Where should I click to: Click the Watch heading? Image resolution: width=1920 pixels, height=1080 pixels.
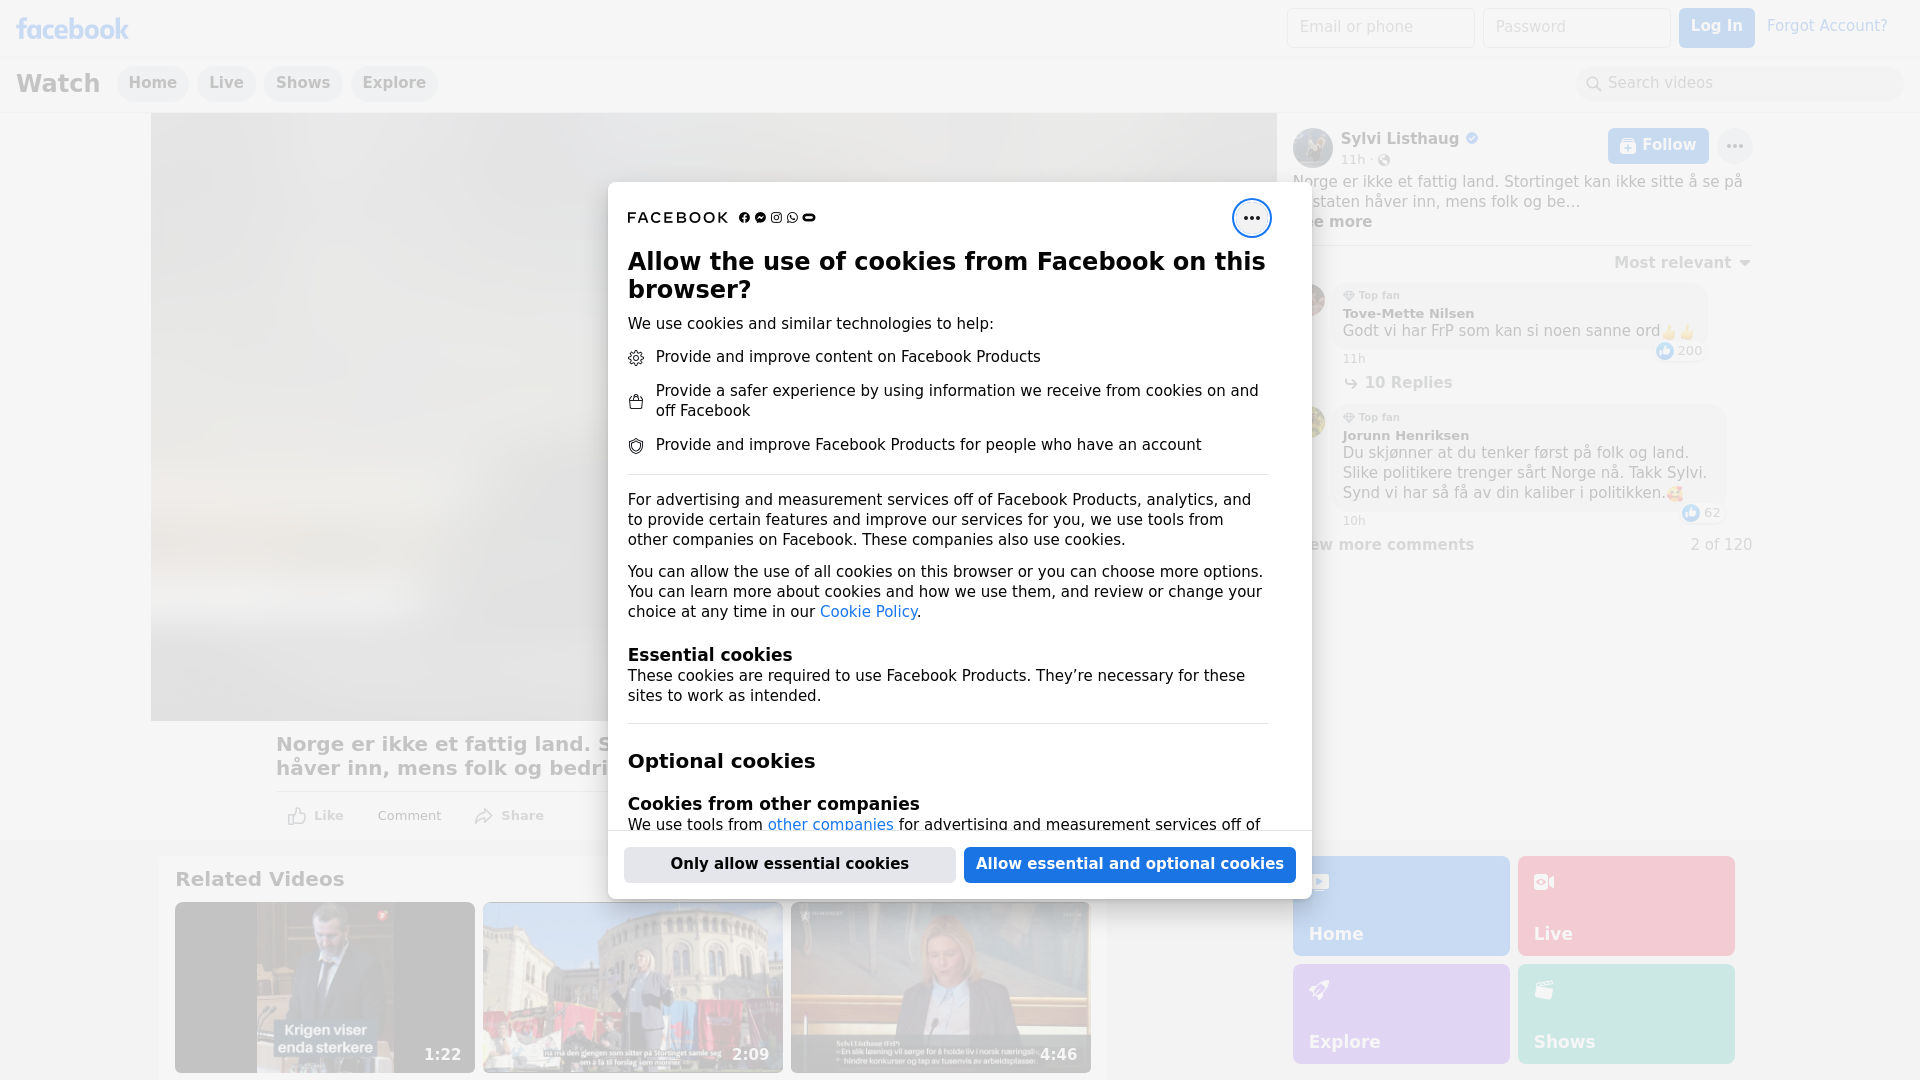58,84
